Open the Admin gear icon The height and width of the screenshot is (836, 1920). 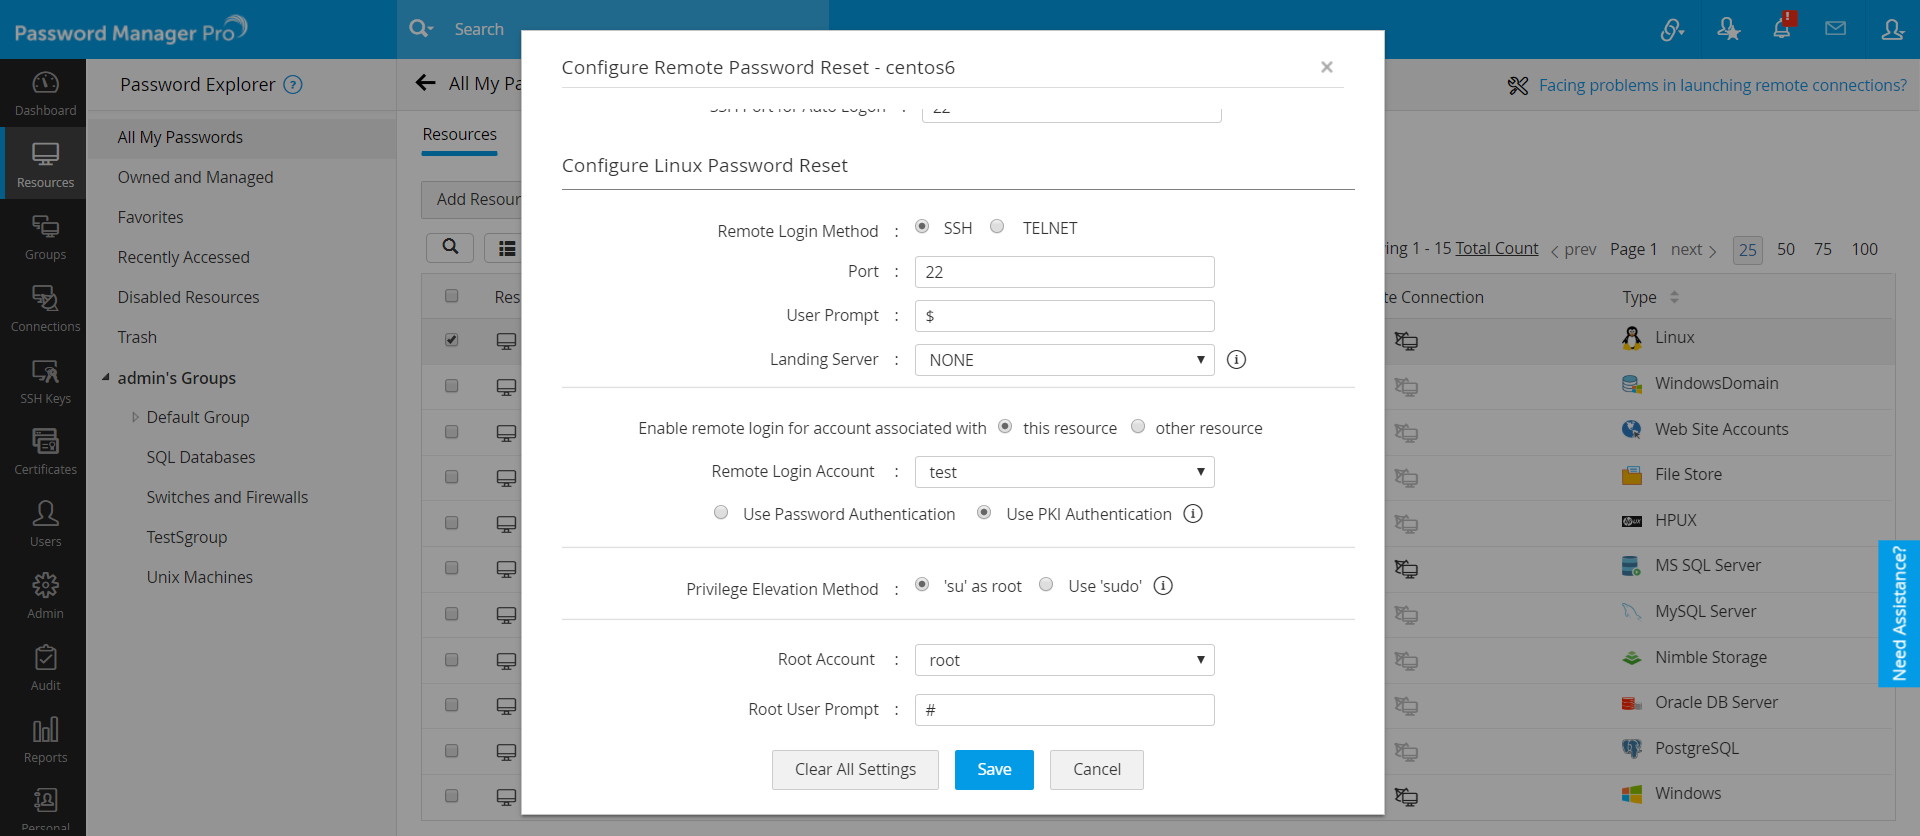(x=45, y=595)
